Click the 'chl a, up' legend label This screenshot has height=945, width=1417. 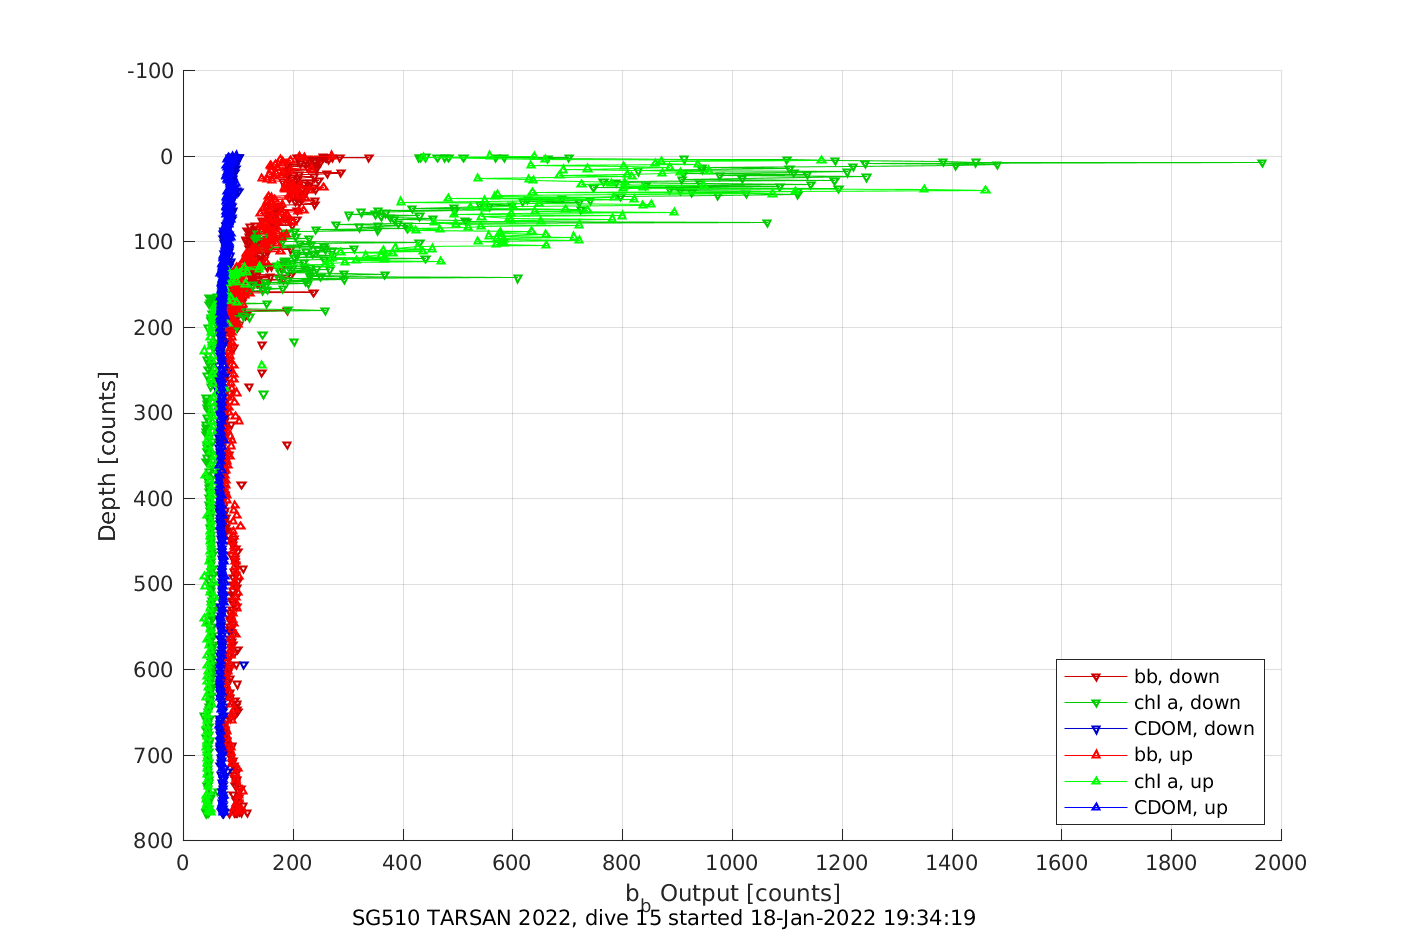[x=1173, y=781]
